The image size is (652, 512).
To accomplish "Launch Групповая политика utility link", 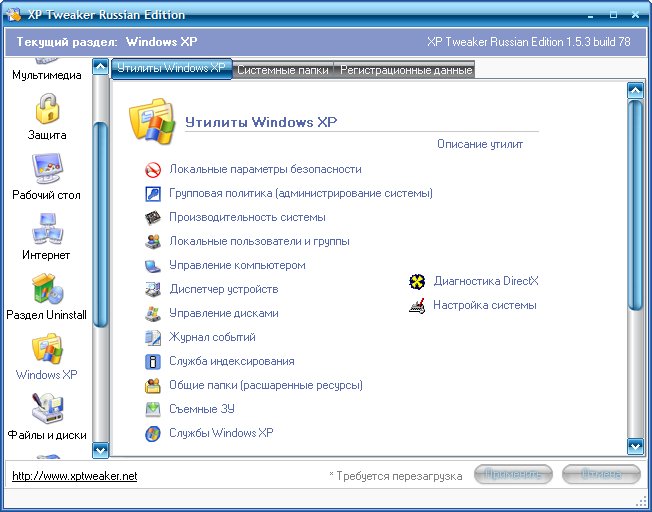I will pos(301,193).
